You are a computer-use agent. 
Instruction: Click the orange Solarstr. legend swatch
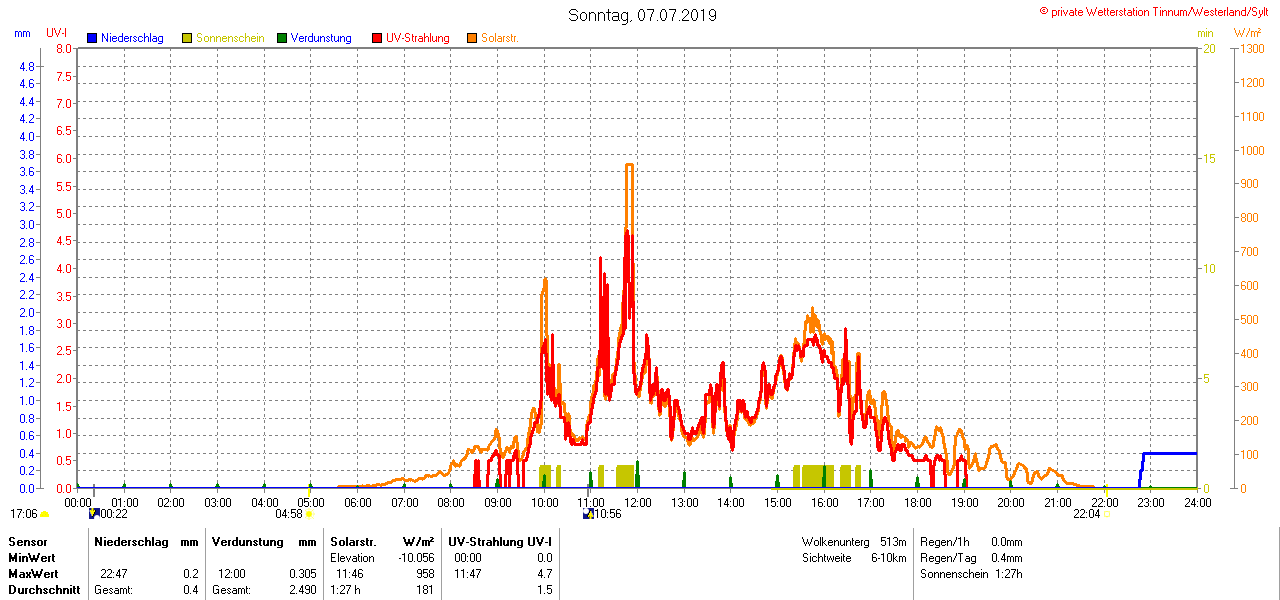point(472,38)
